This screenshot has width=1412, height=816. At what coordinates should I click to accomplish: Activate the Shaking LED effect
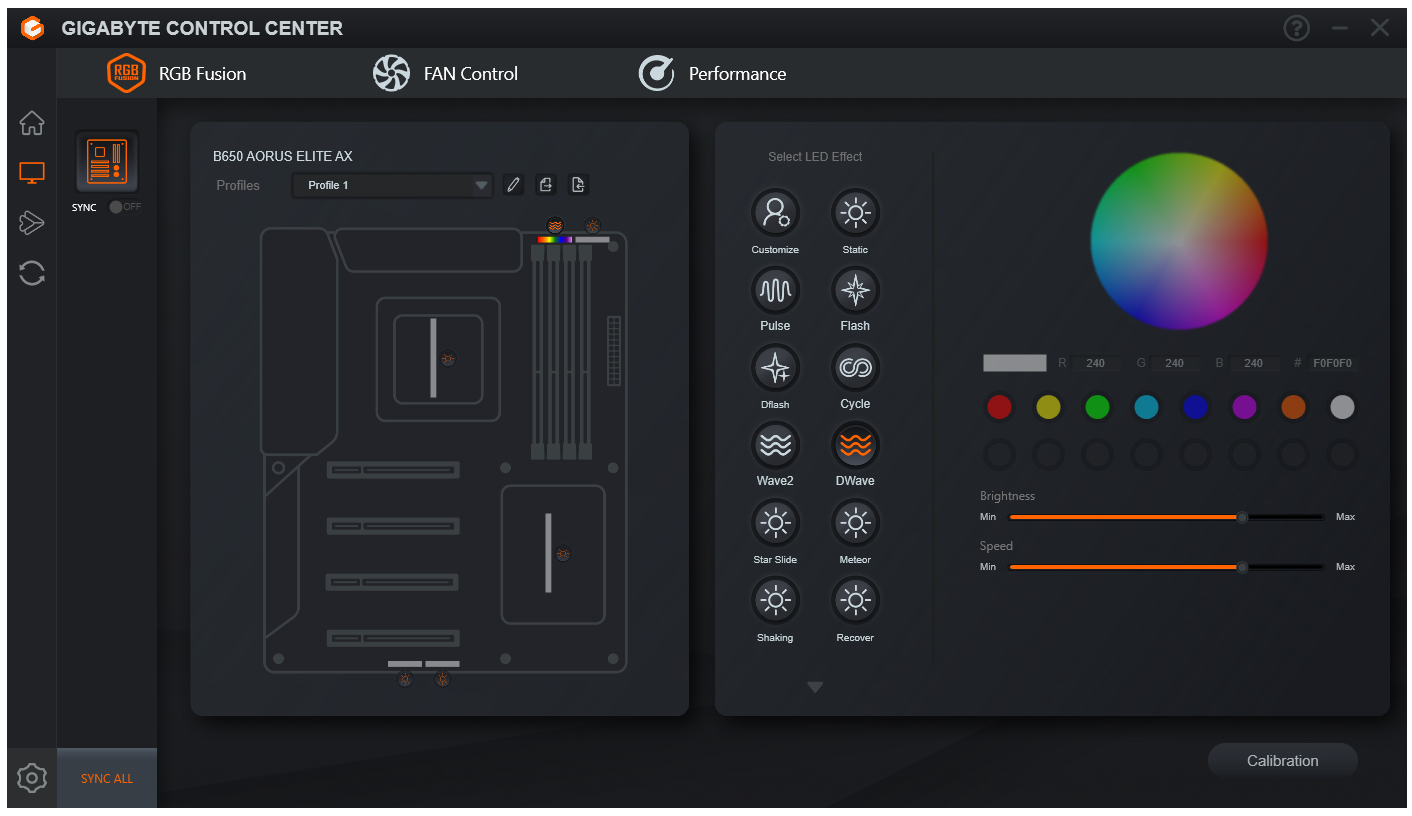pyautogui.click(x=775, y=600)
